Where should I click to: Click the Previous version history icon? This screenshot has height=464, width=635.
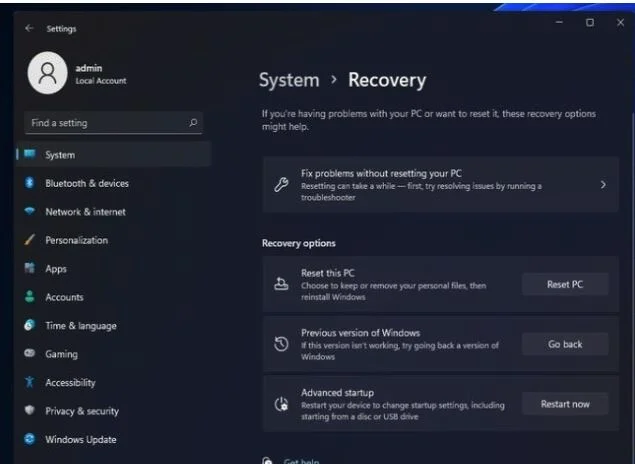(281, 344)
